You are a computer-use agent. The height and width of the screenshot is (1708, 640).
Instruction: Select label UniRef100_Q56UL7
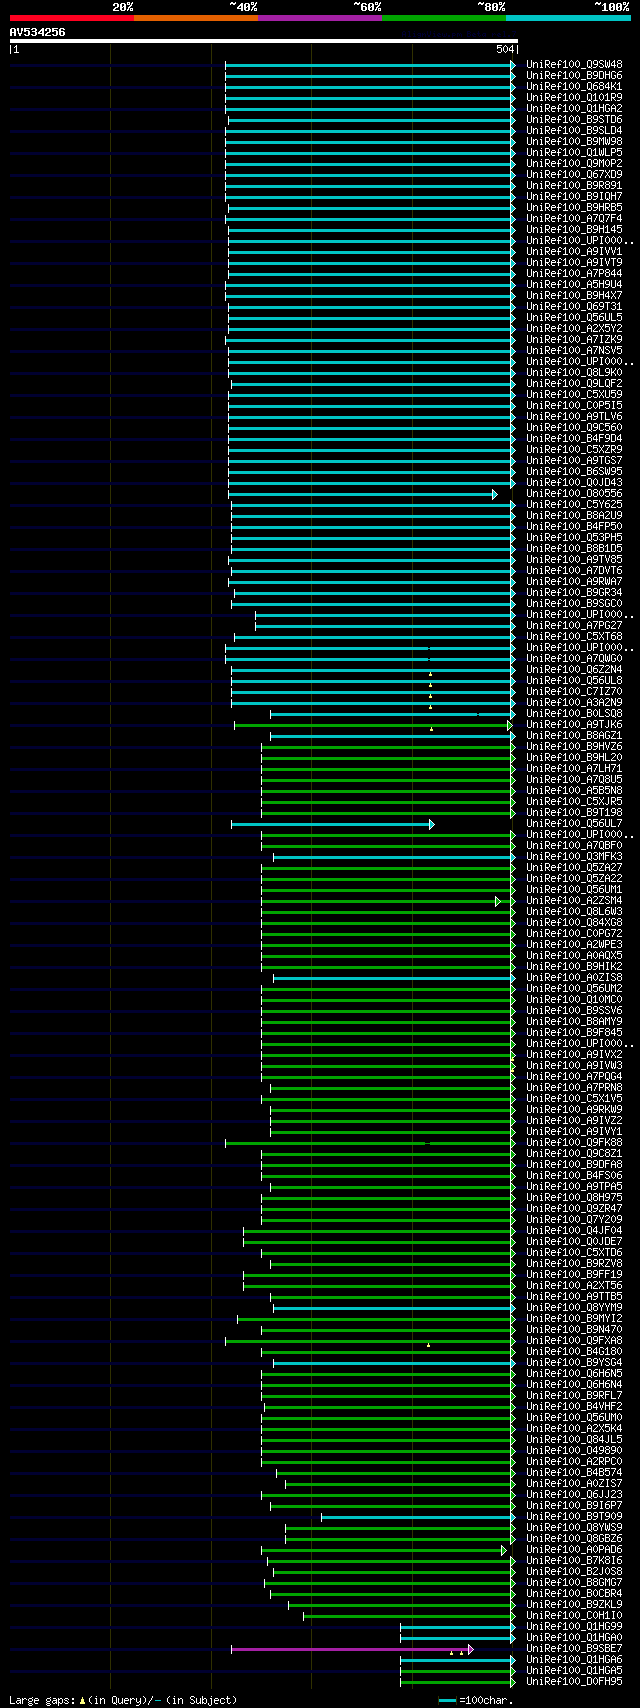tap(574, 824)
